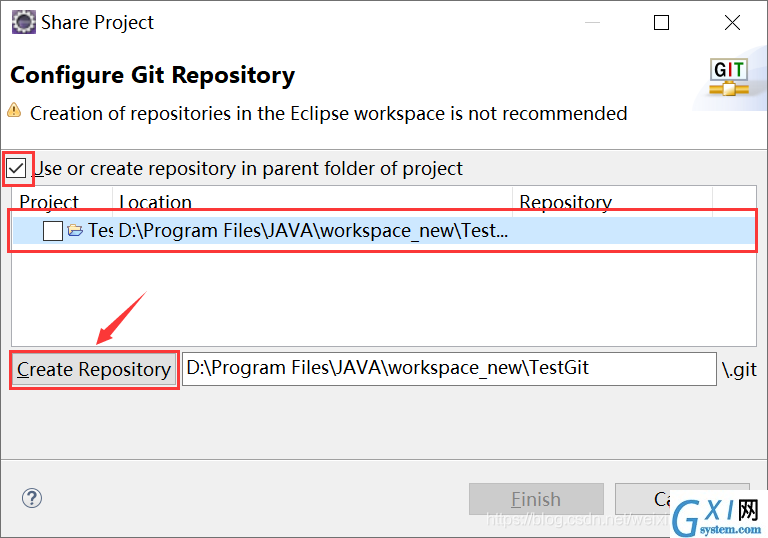
Task: Click the repository path input field
Action: coord(449,368)
